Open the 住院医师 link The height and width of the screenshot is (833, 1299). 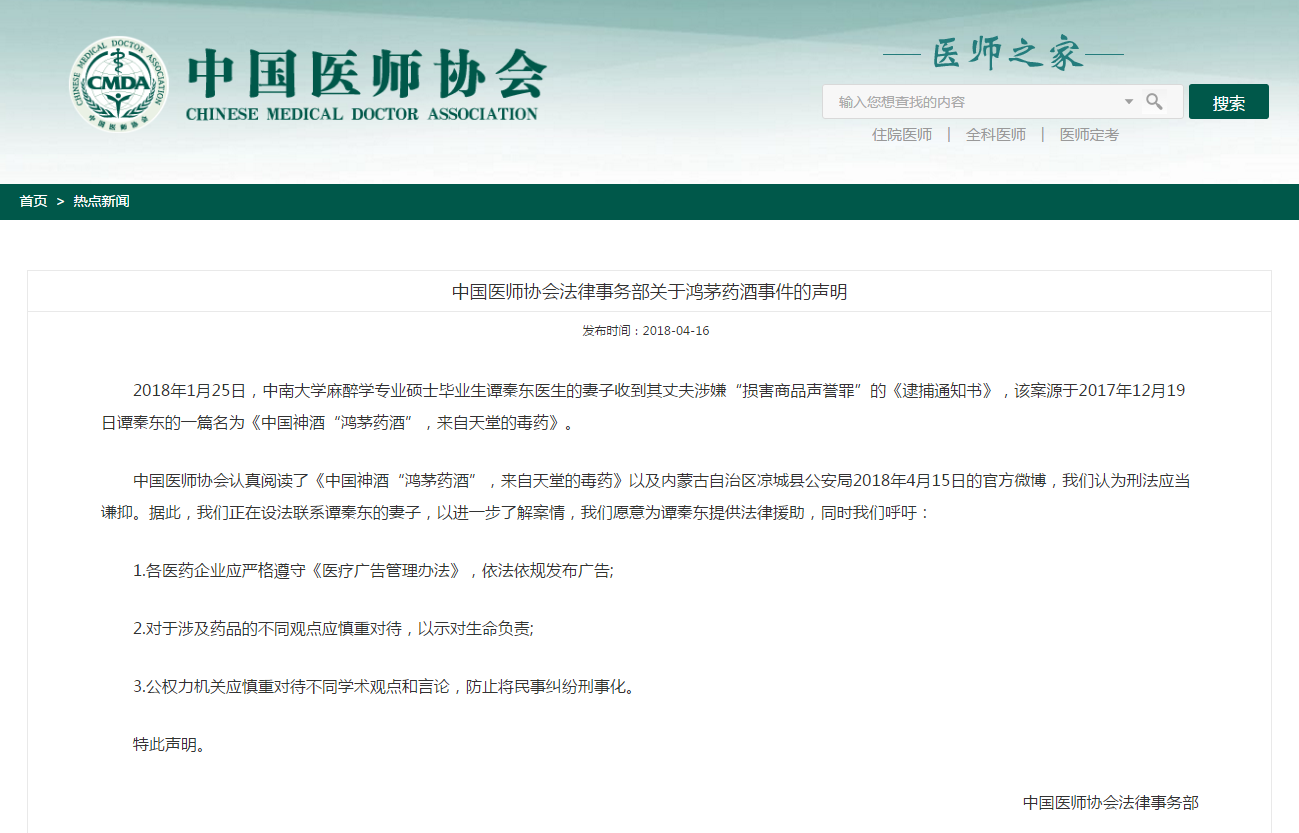pyautogui.click(x=902, y=134)
